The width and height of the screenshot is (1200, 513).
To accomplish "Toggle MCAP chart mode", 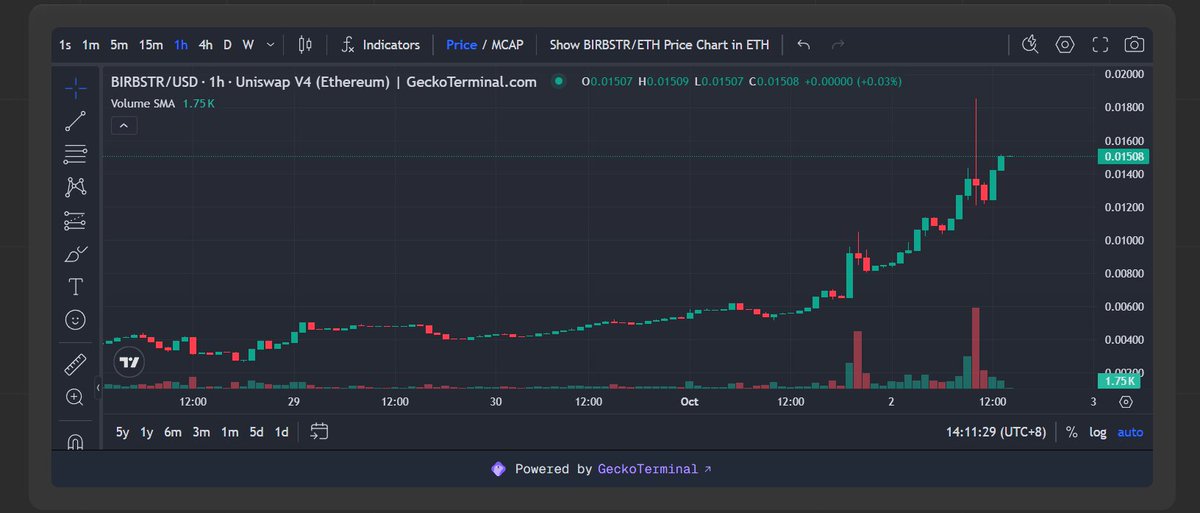I will [x=507, y=45].
